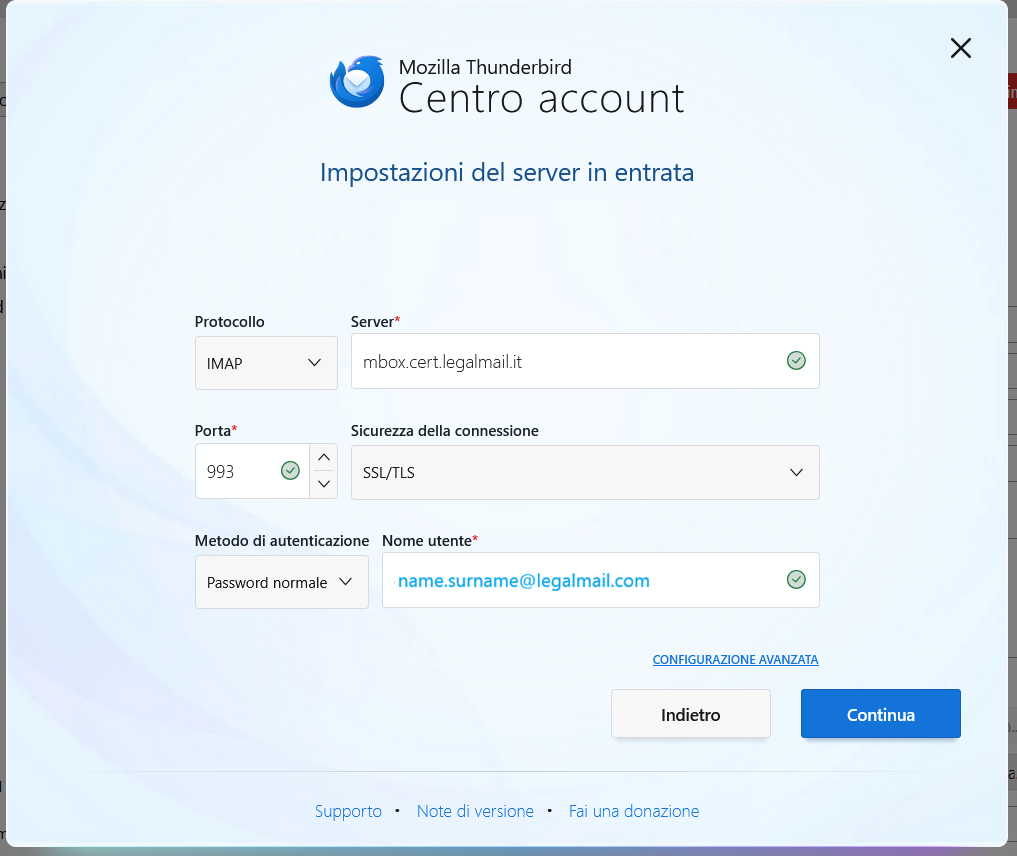Viewport: 1017px width, 856px height.
Task: Open the Supporto link
Action: [x=348, y=811]
